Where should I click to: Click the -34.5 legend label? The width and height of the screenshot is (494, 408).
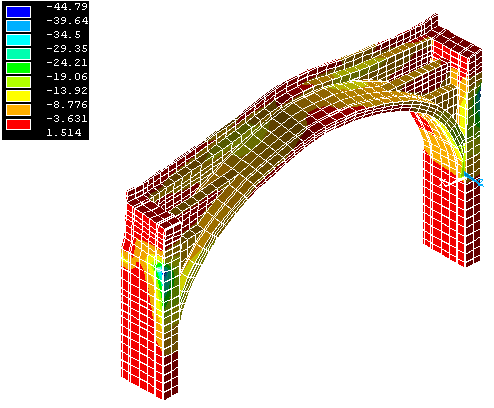pyautogui.click(x=63, y=35)
